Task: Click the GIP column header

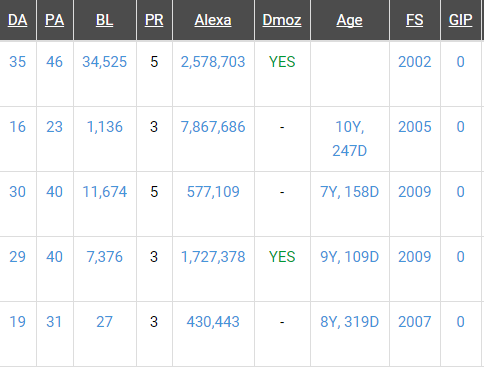Action: pyautogui.click(x=460, y=20)
